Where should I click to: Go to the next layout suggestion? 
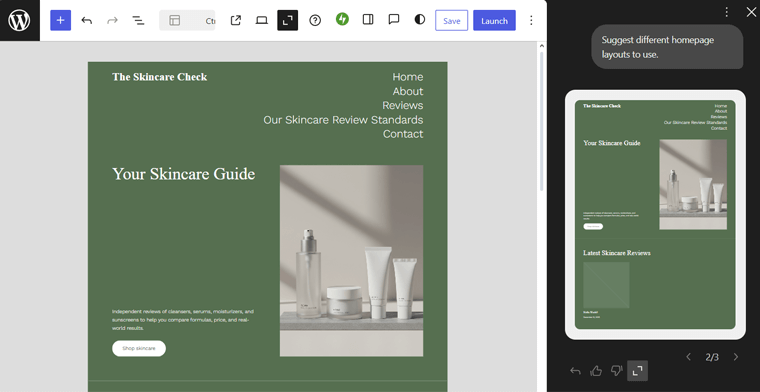pos(736,357)
